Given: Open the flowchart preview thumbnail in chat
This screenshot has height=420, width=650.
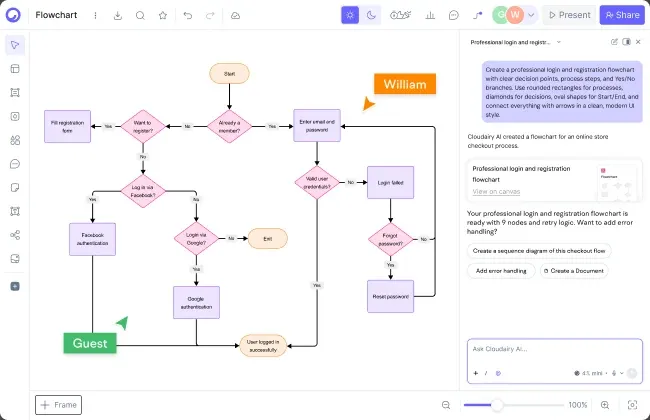Looking at the screenshot, I should (x=618, y=183).
